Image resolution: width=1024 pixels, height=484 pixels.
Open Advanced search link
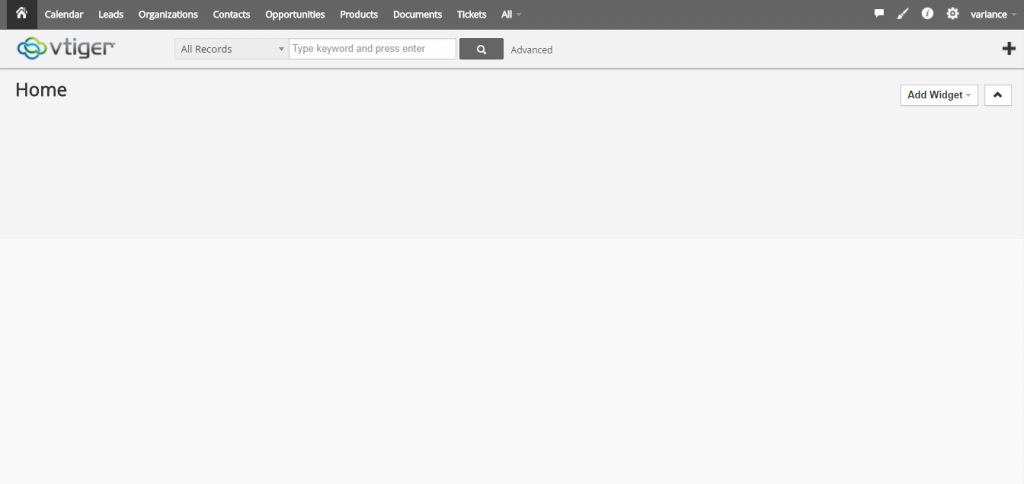click(532, 50)
